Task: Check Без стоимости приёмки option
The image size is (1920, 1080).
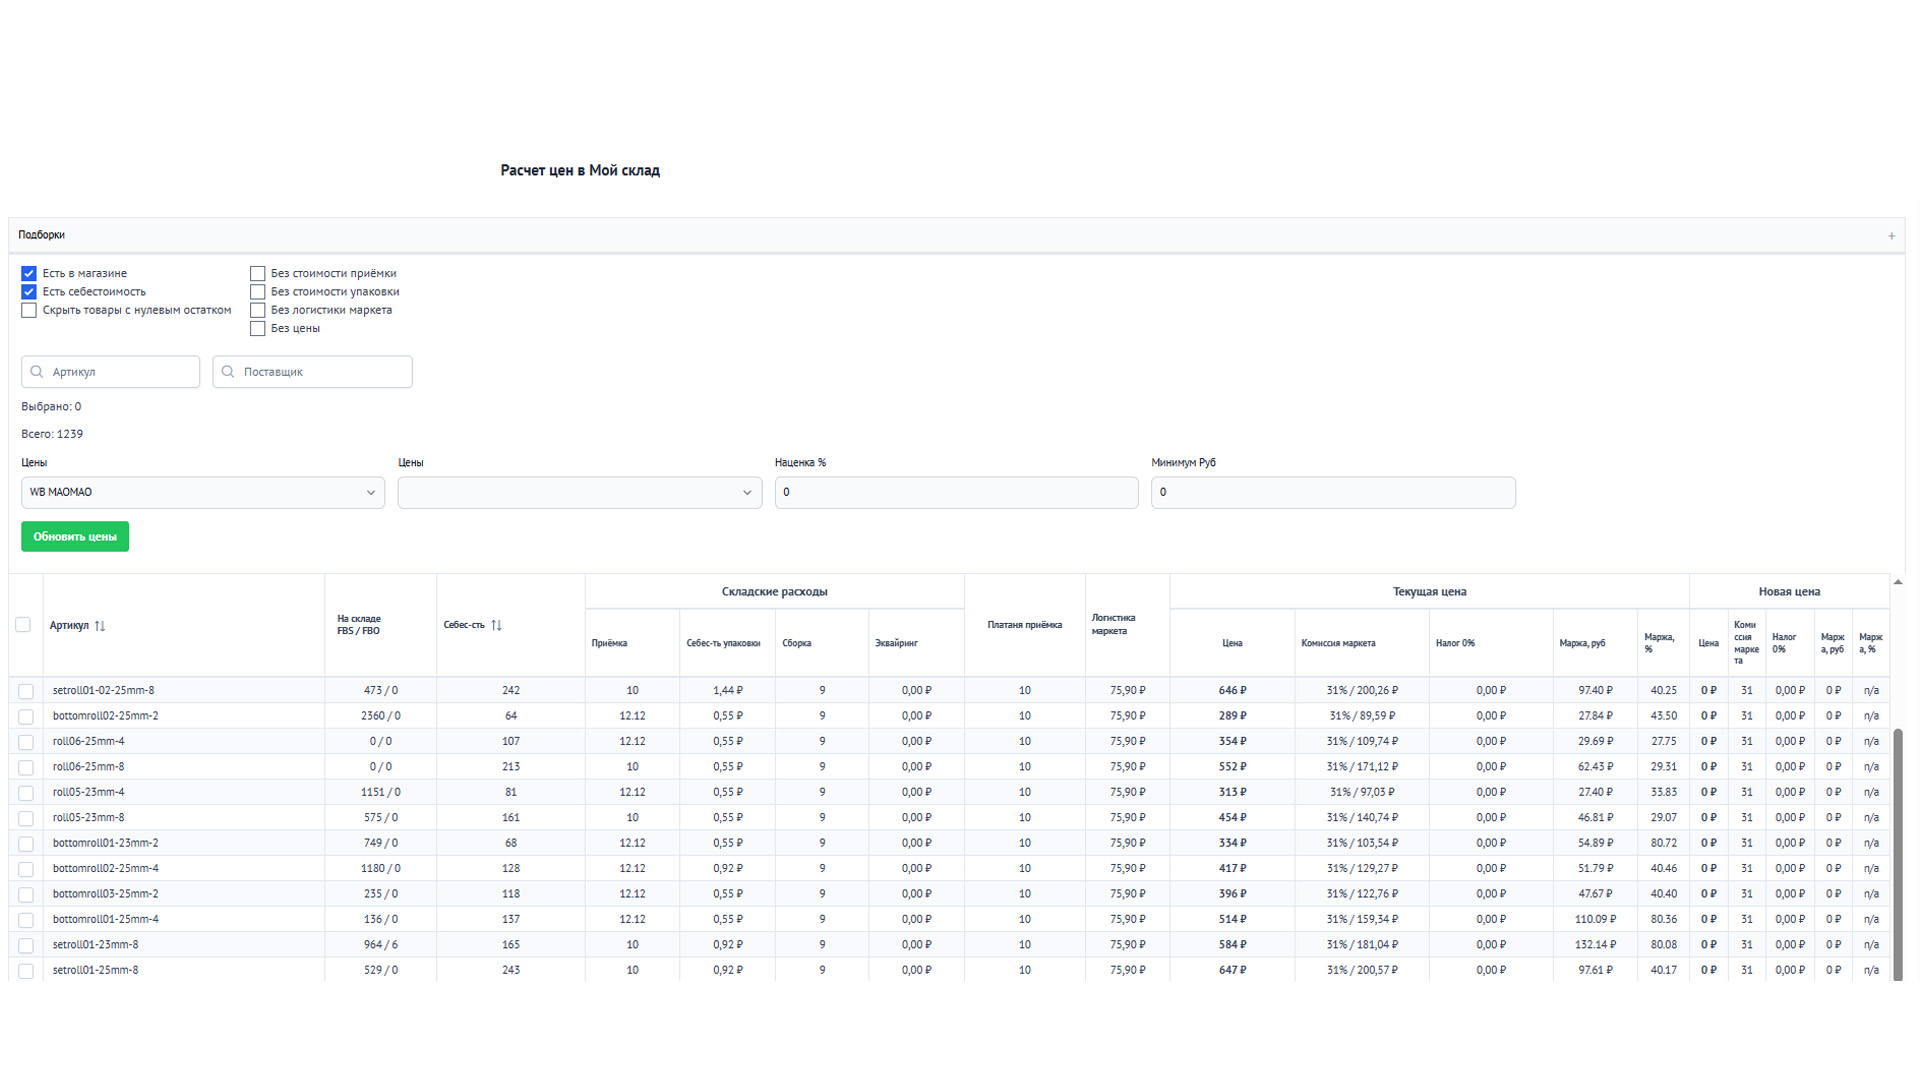Action: [x=257, y=273]
